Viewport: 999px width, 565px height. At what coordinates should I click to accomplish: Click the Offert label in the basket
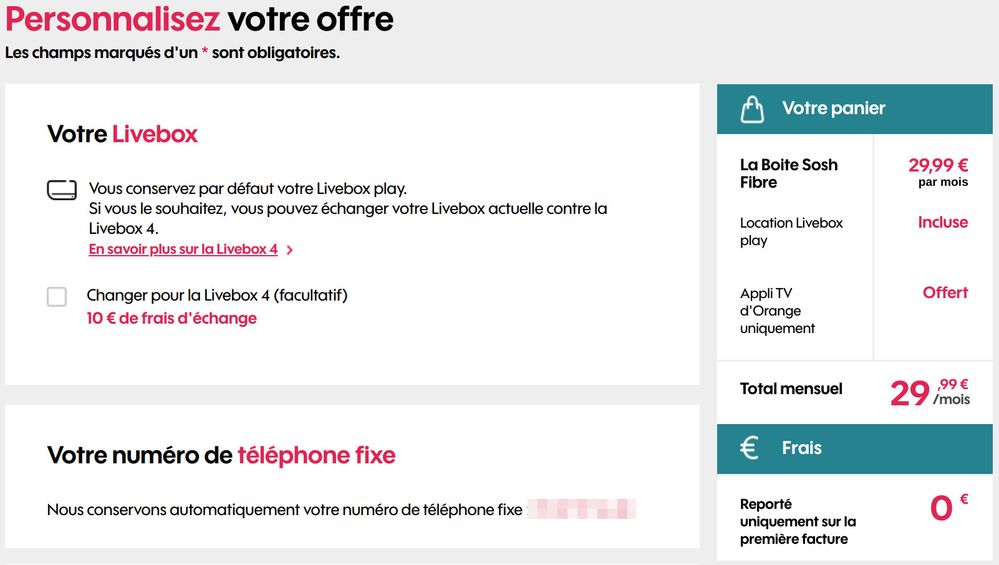click(945, 292)
